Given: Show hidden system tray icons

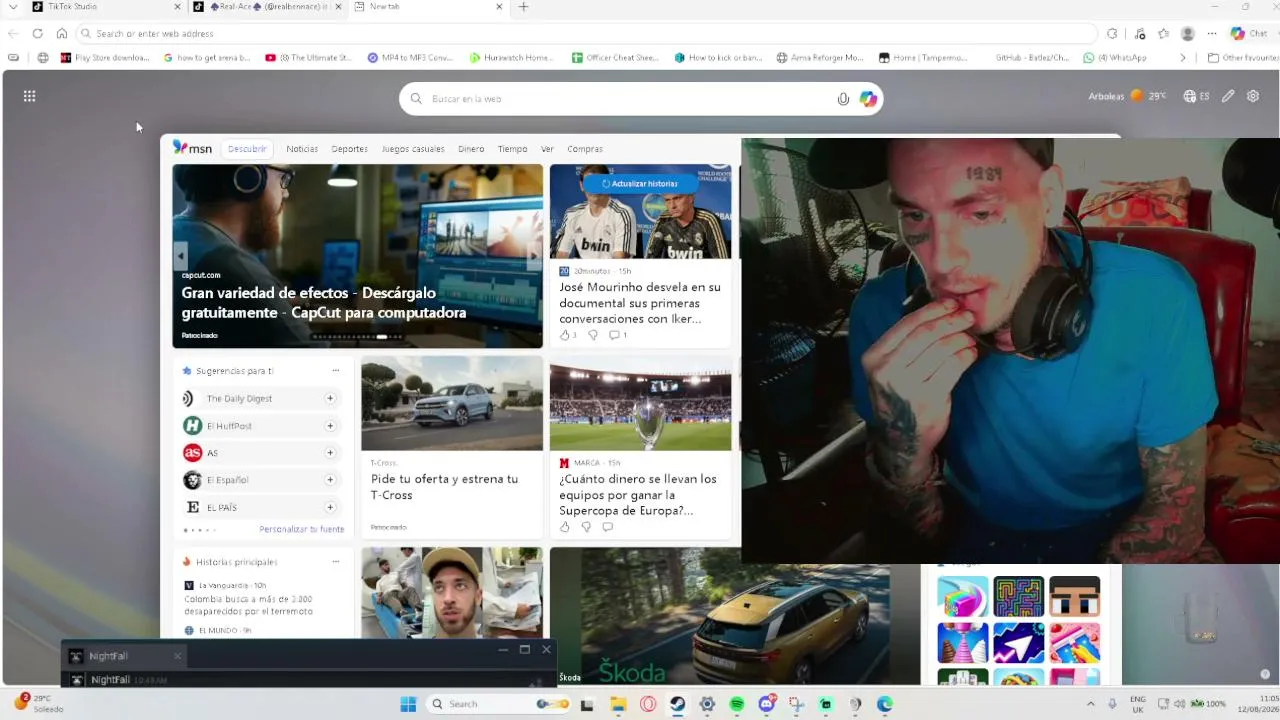Looking at the screenshot, I should click(x=1090, y=704).
